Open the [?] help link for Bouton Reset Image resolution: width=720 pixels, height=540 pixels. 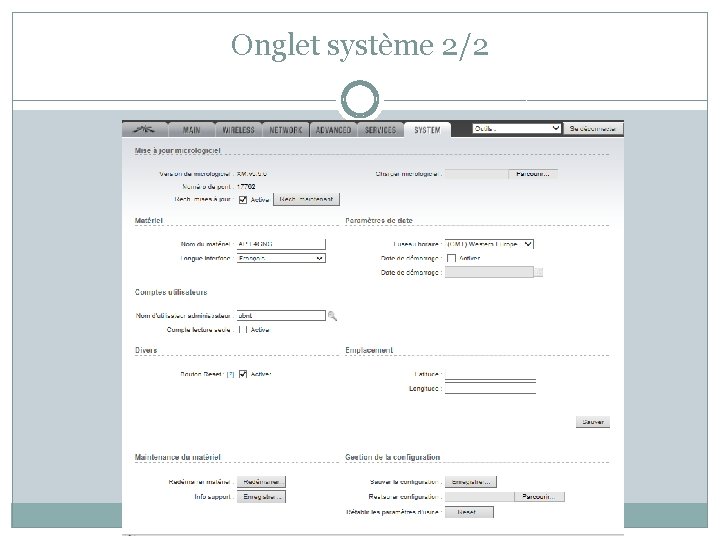click(231, 374)
